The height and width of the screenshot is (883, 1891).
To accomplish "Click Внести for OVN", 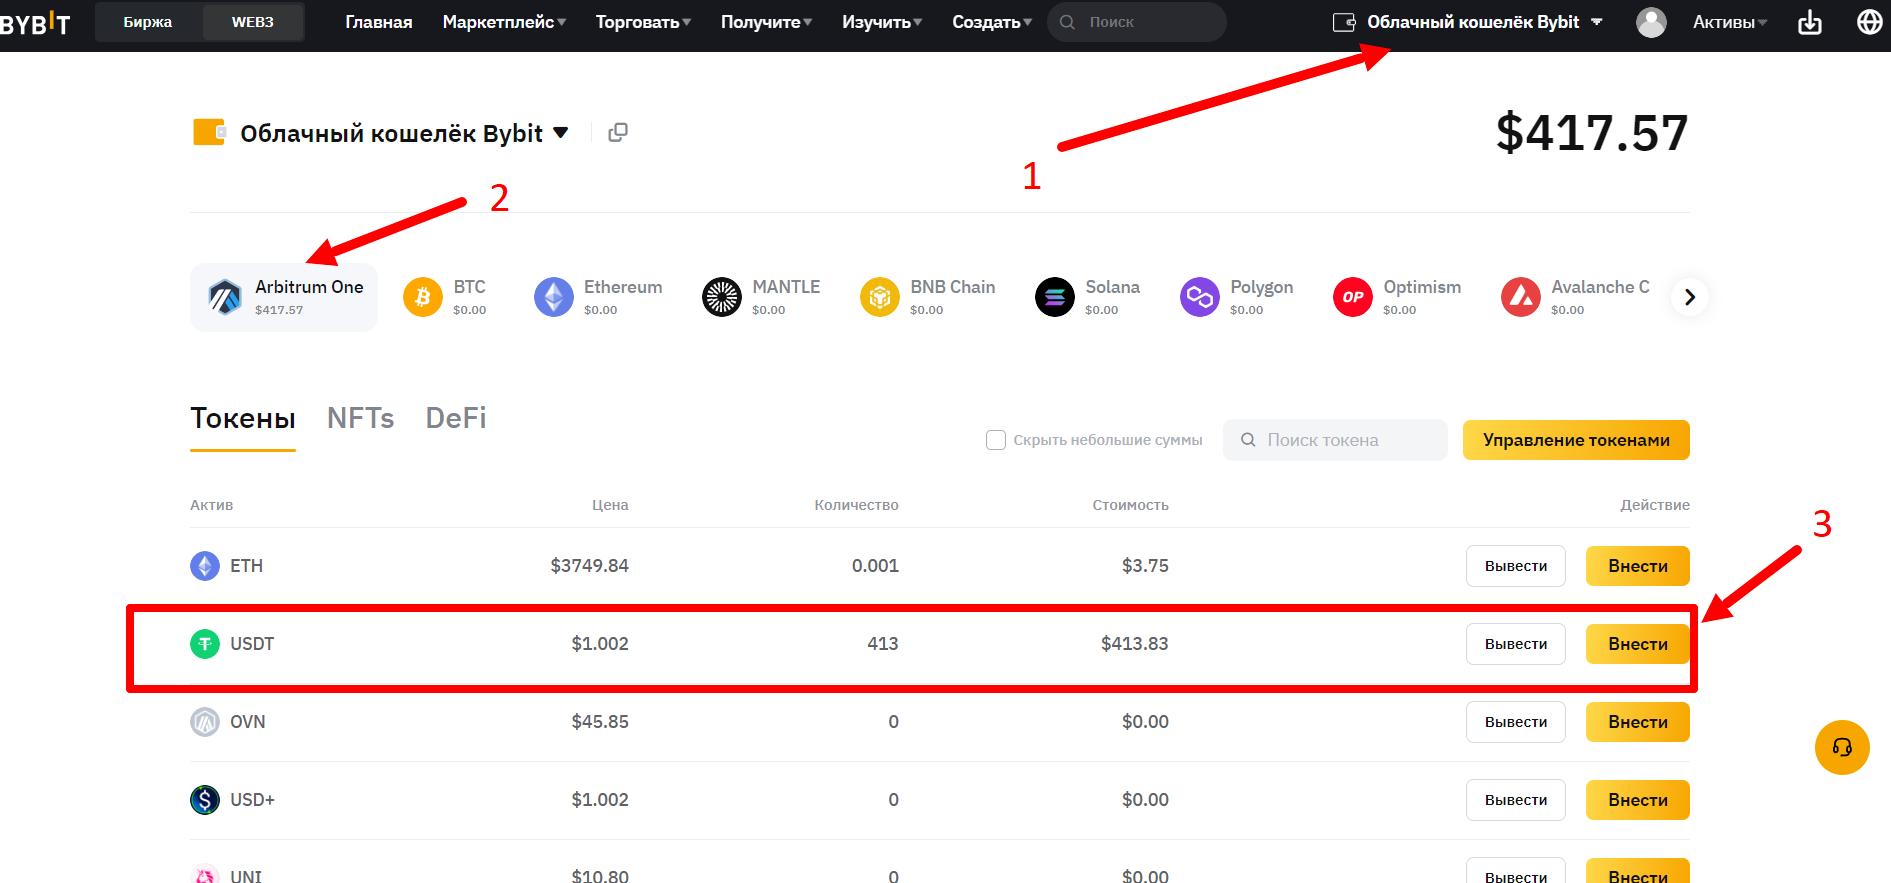I will [1638, 722].
